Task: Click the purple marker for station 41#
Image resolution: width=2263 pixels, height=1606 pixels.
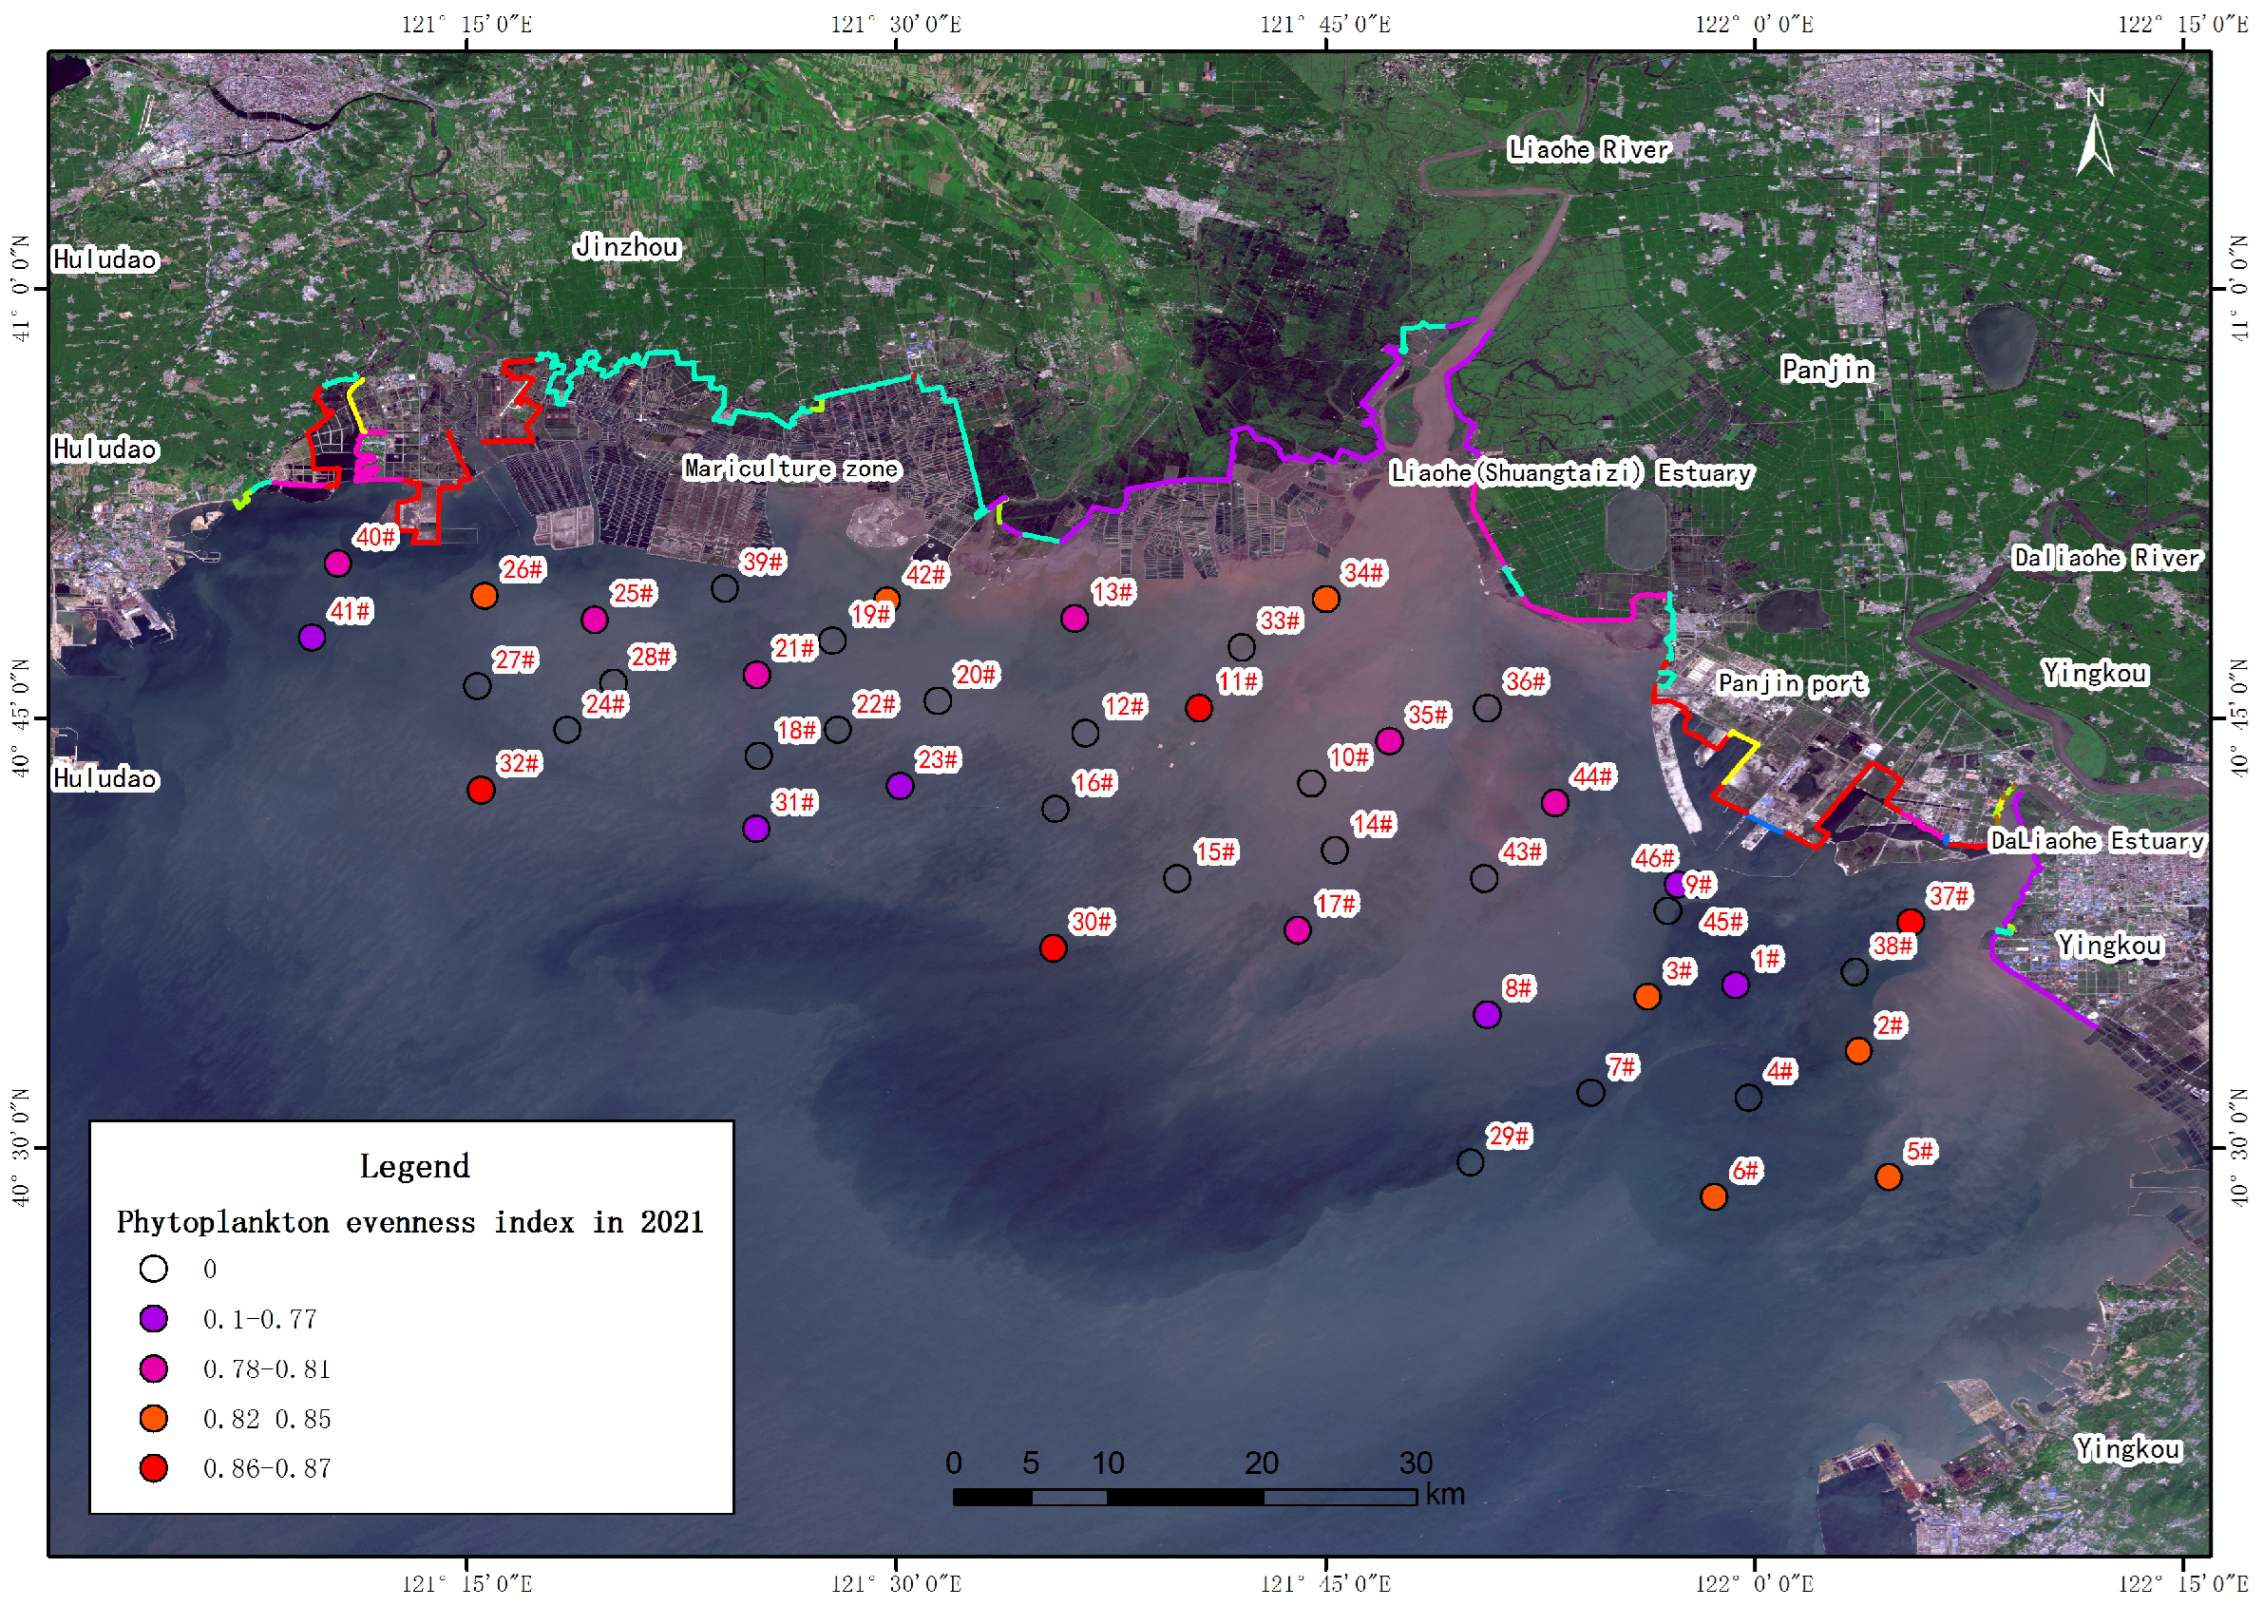Action: click(312, 637)
